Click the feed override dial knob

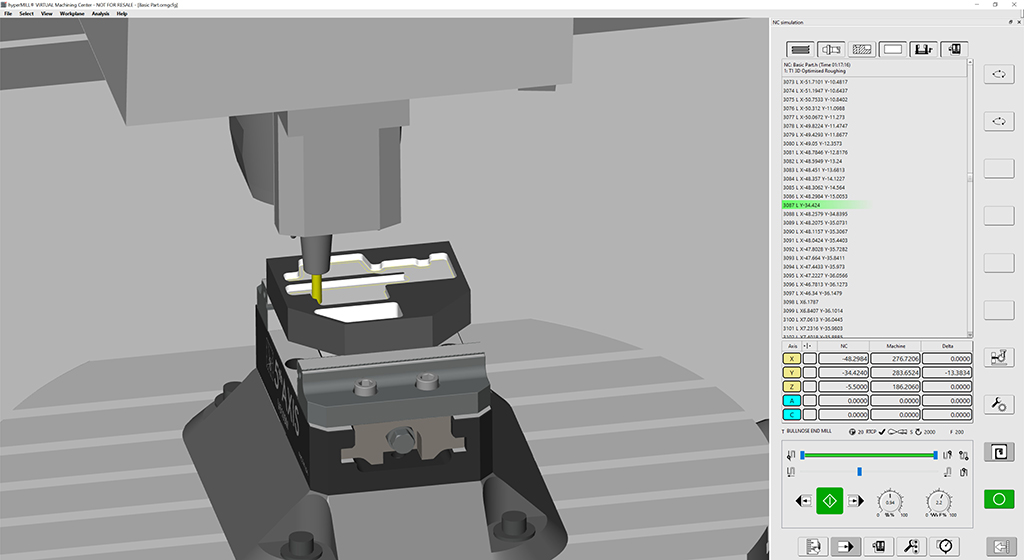pos(939,501)
